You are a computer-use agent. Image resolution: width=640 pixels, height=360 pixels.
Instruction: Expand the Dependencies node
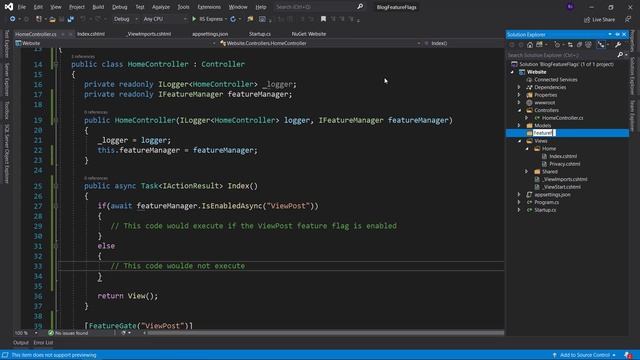tap(519, 87)
